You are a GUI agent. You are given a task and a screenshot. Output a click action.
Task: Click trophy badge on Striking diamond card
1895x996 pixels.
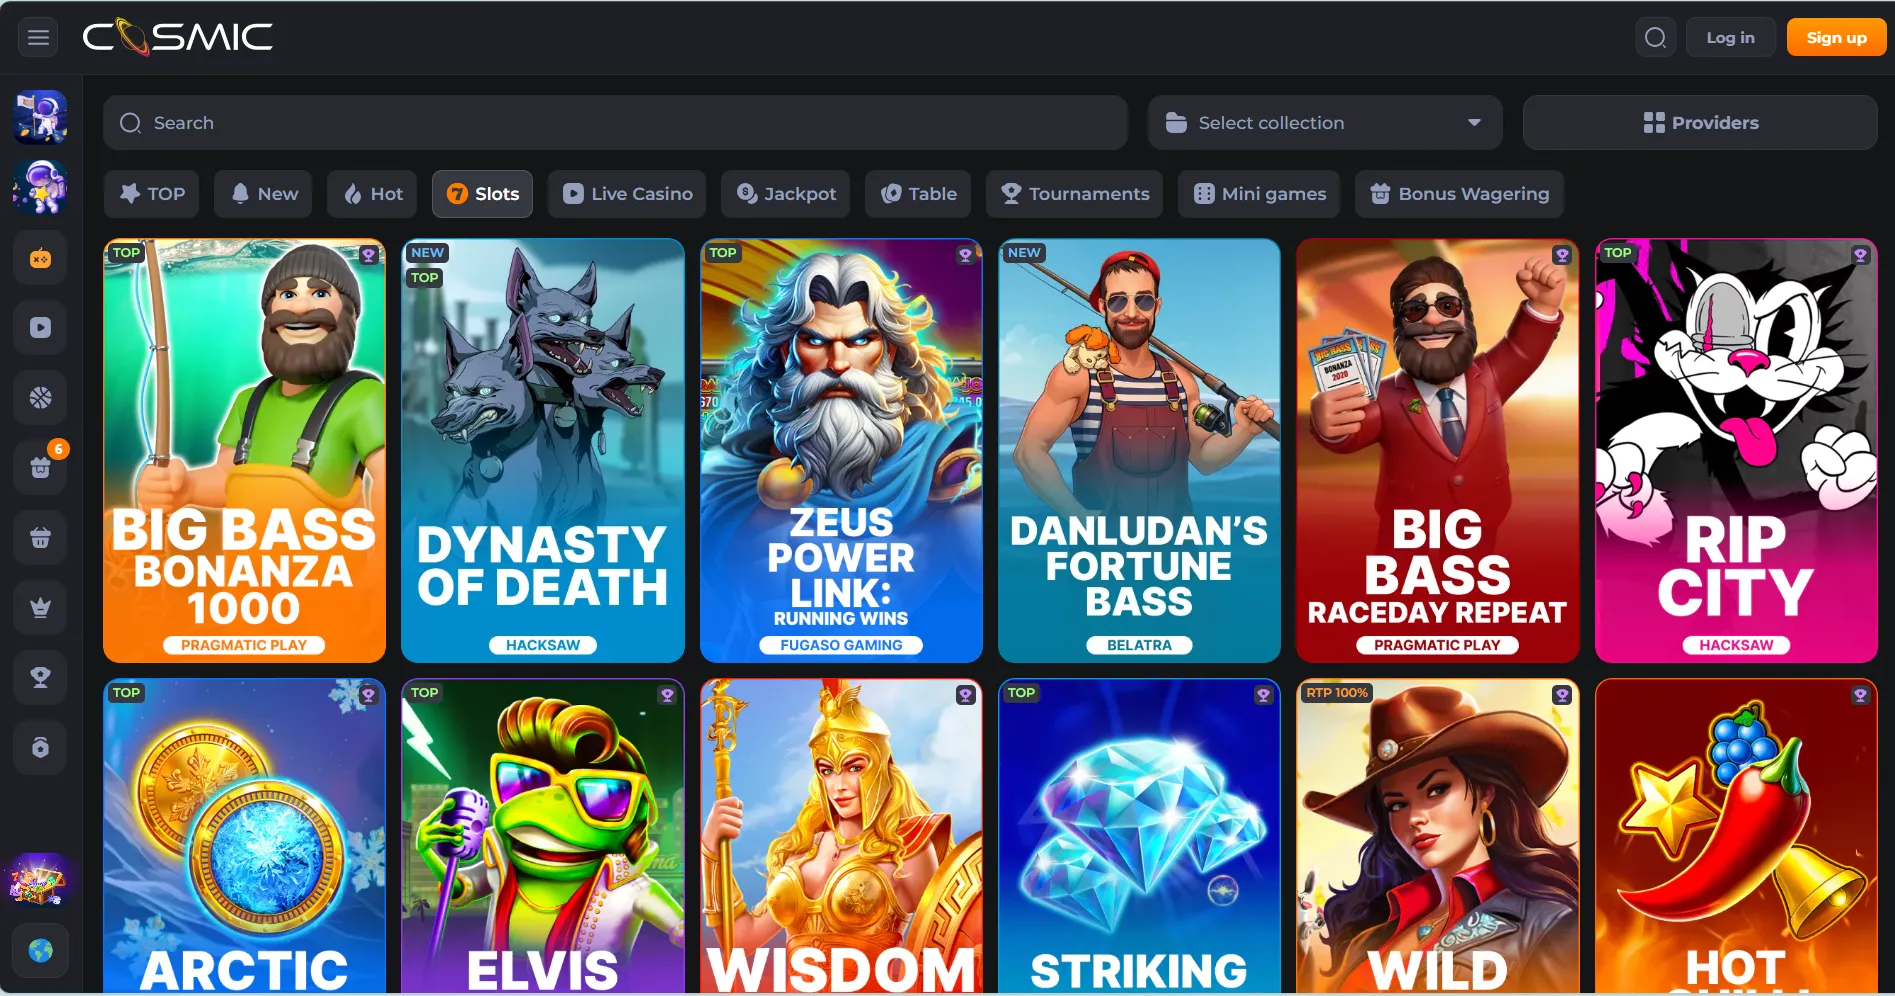tap(1264, 694)
